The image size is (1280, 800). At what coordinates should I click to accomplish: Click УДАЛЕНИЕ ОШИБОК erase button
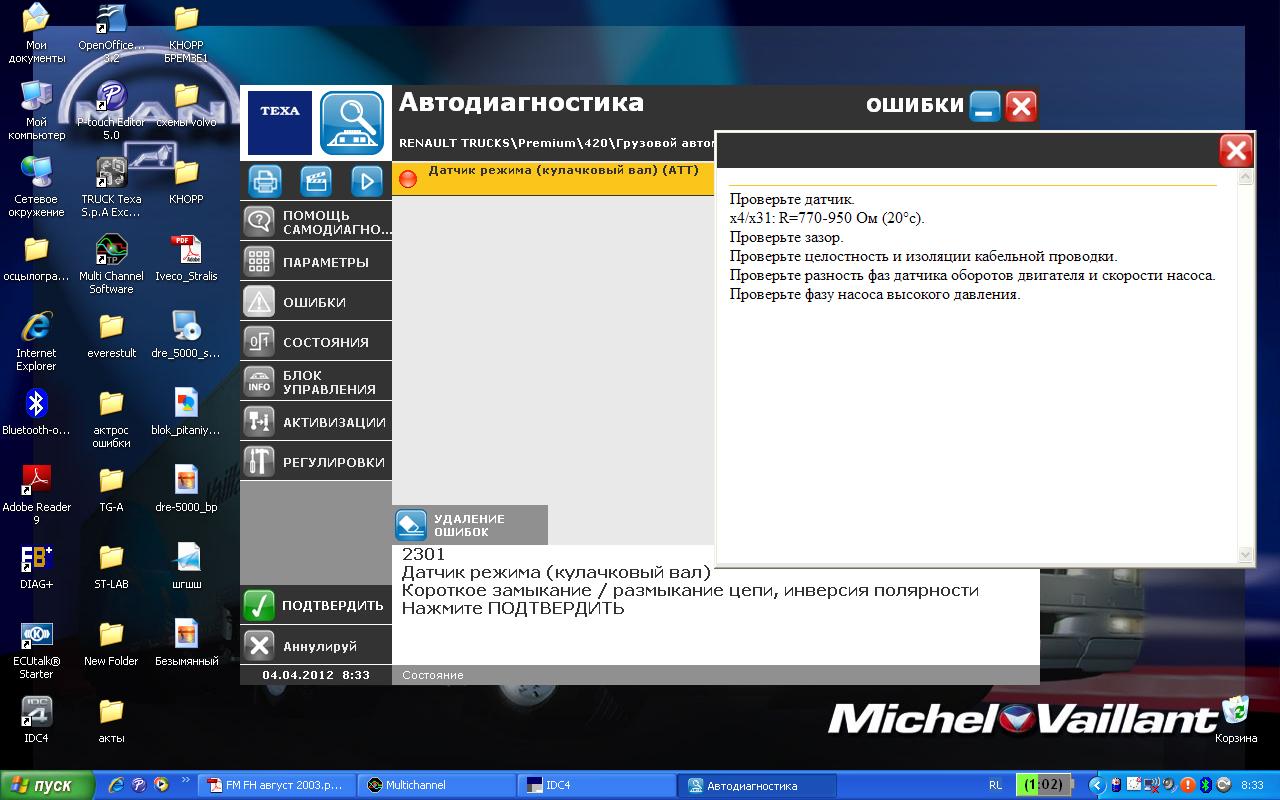pyautogui.click(x=470, y=525)
